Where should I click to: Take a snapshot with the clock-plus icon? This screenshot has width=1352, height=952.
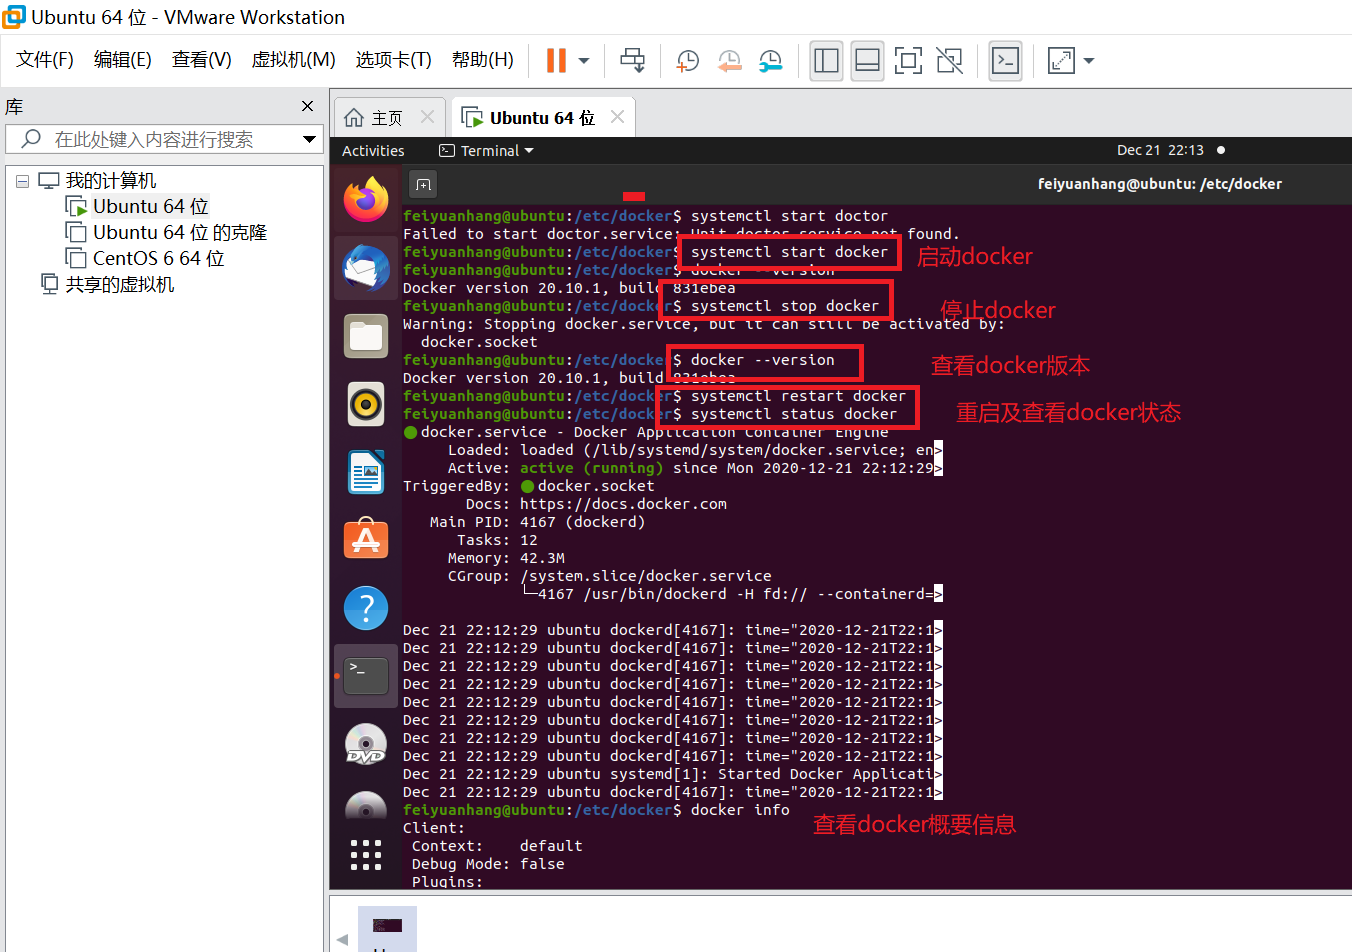point(688,61)
